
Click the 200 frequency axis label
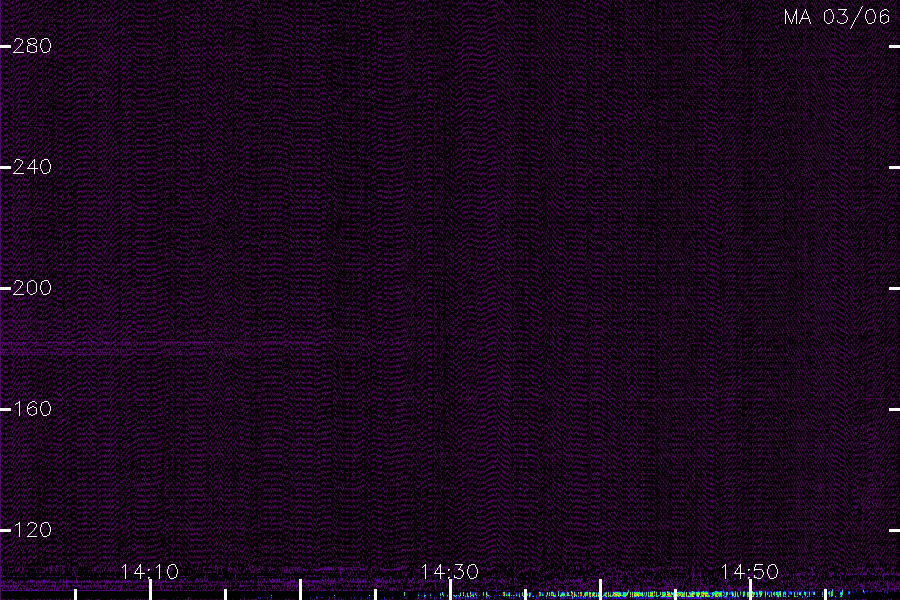[x=32, y=288]
